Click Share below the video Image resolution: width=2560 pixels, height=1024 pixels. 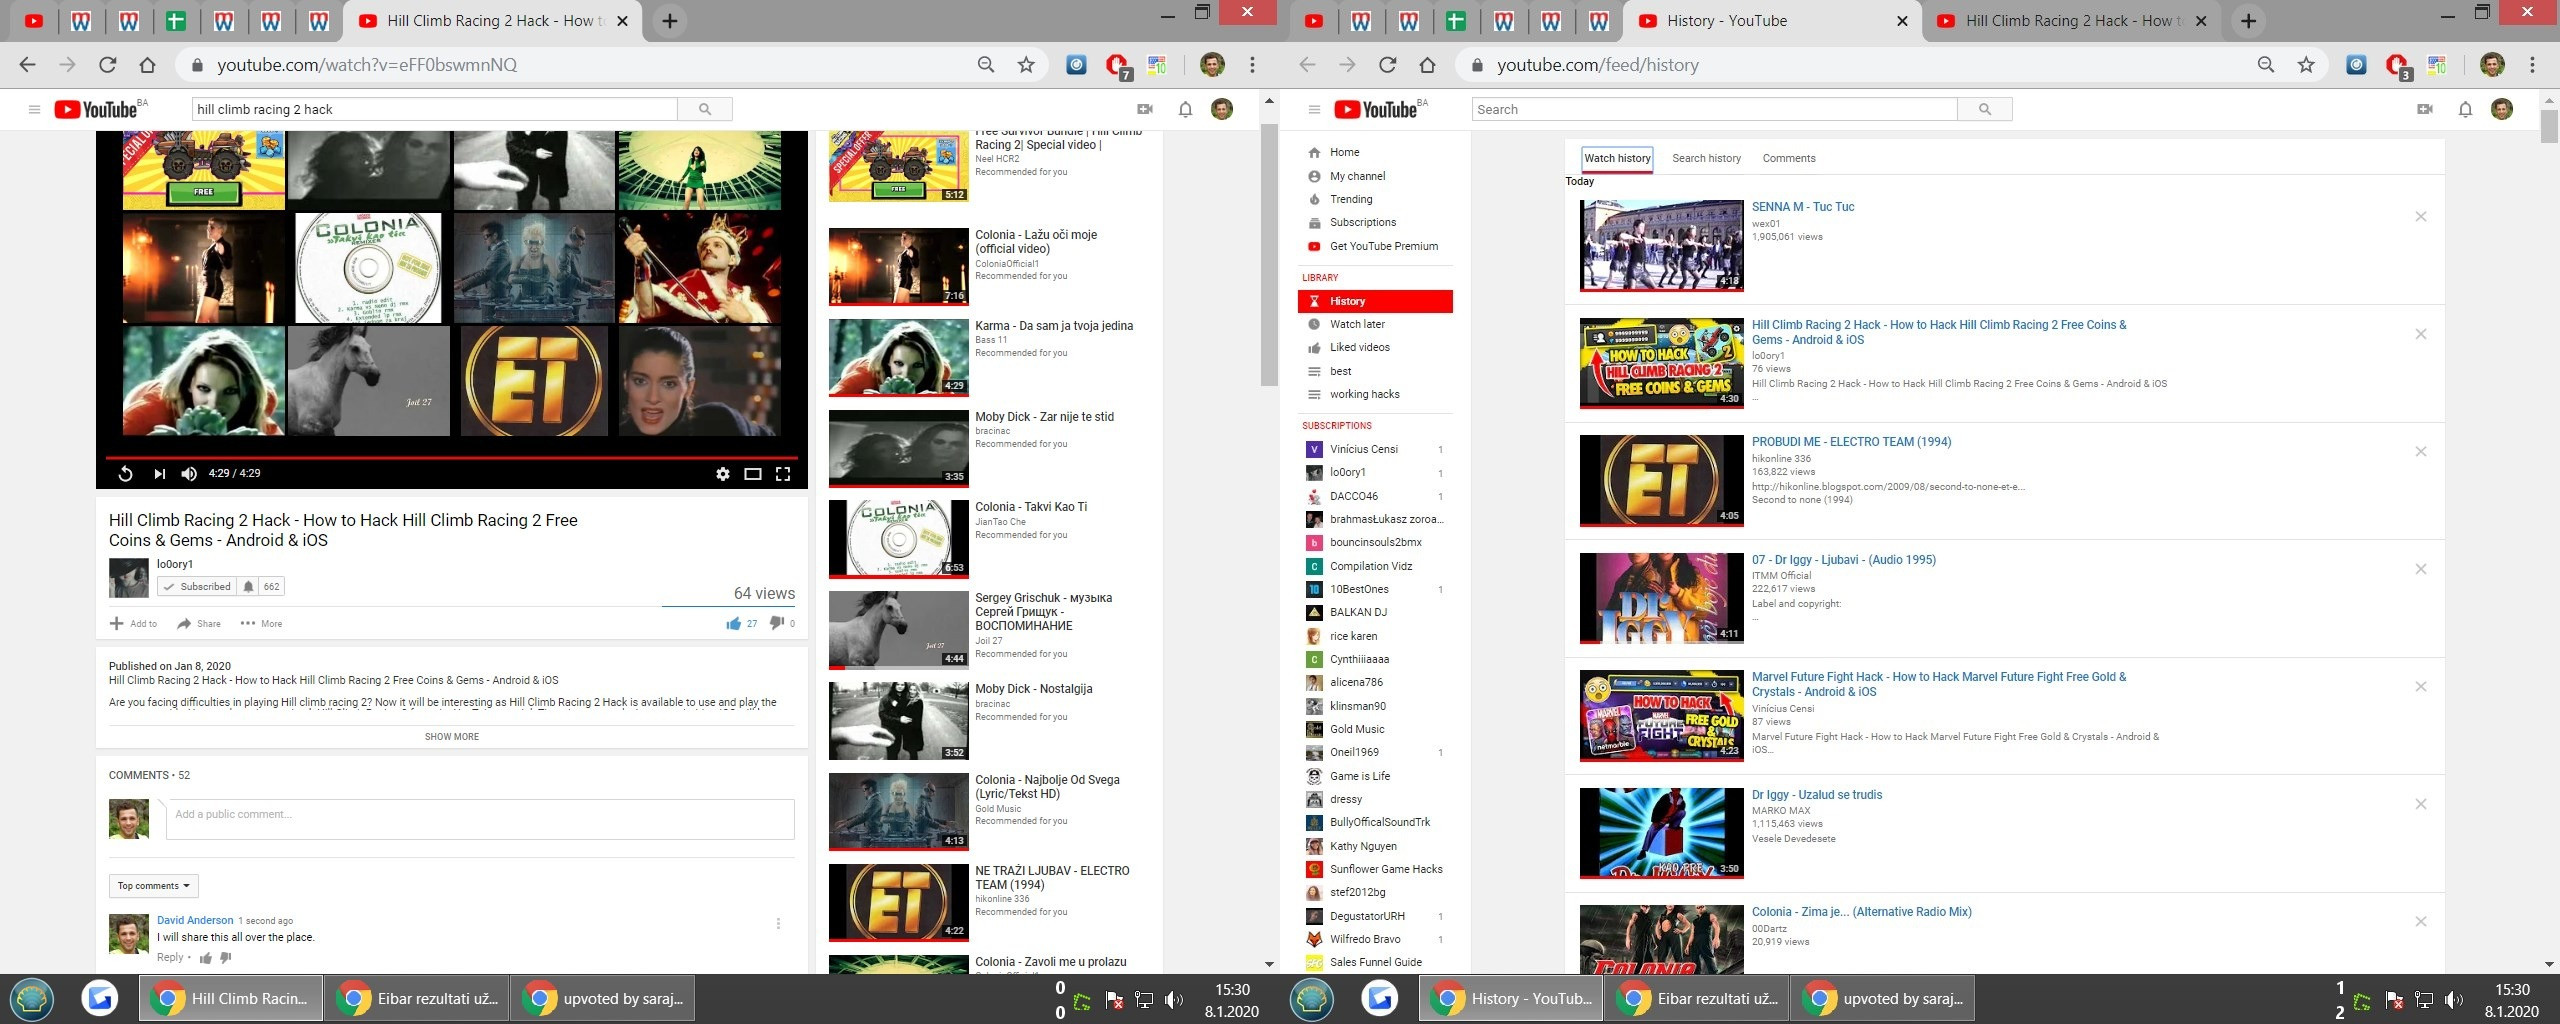pos(199,623)
